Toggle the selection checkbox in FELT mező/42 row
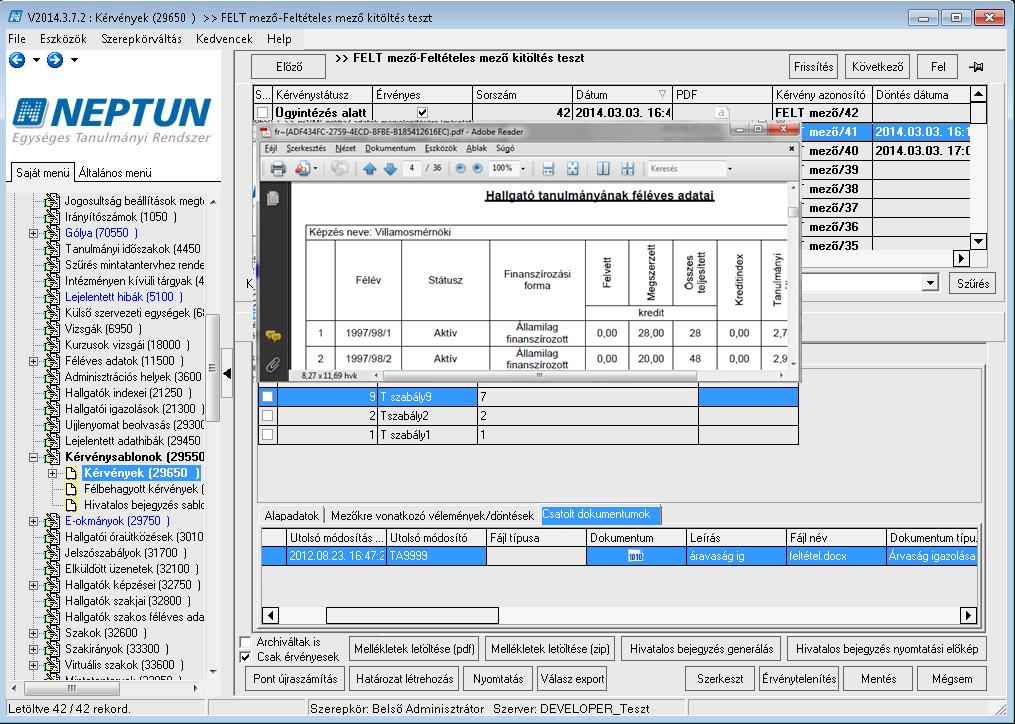Image resolution: width=1015 pixels, height=724 pixels. click(262, 113)
